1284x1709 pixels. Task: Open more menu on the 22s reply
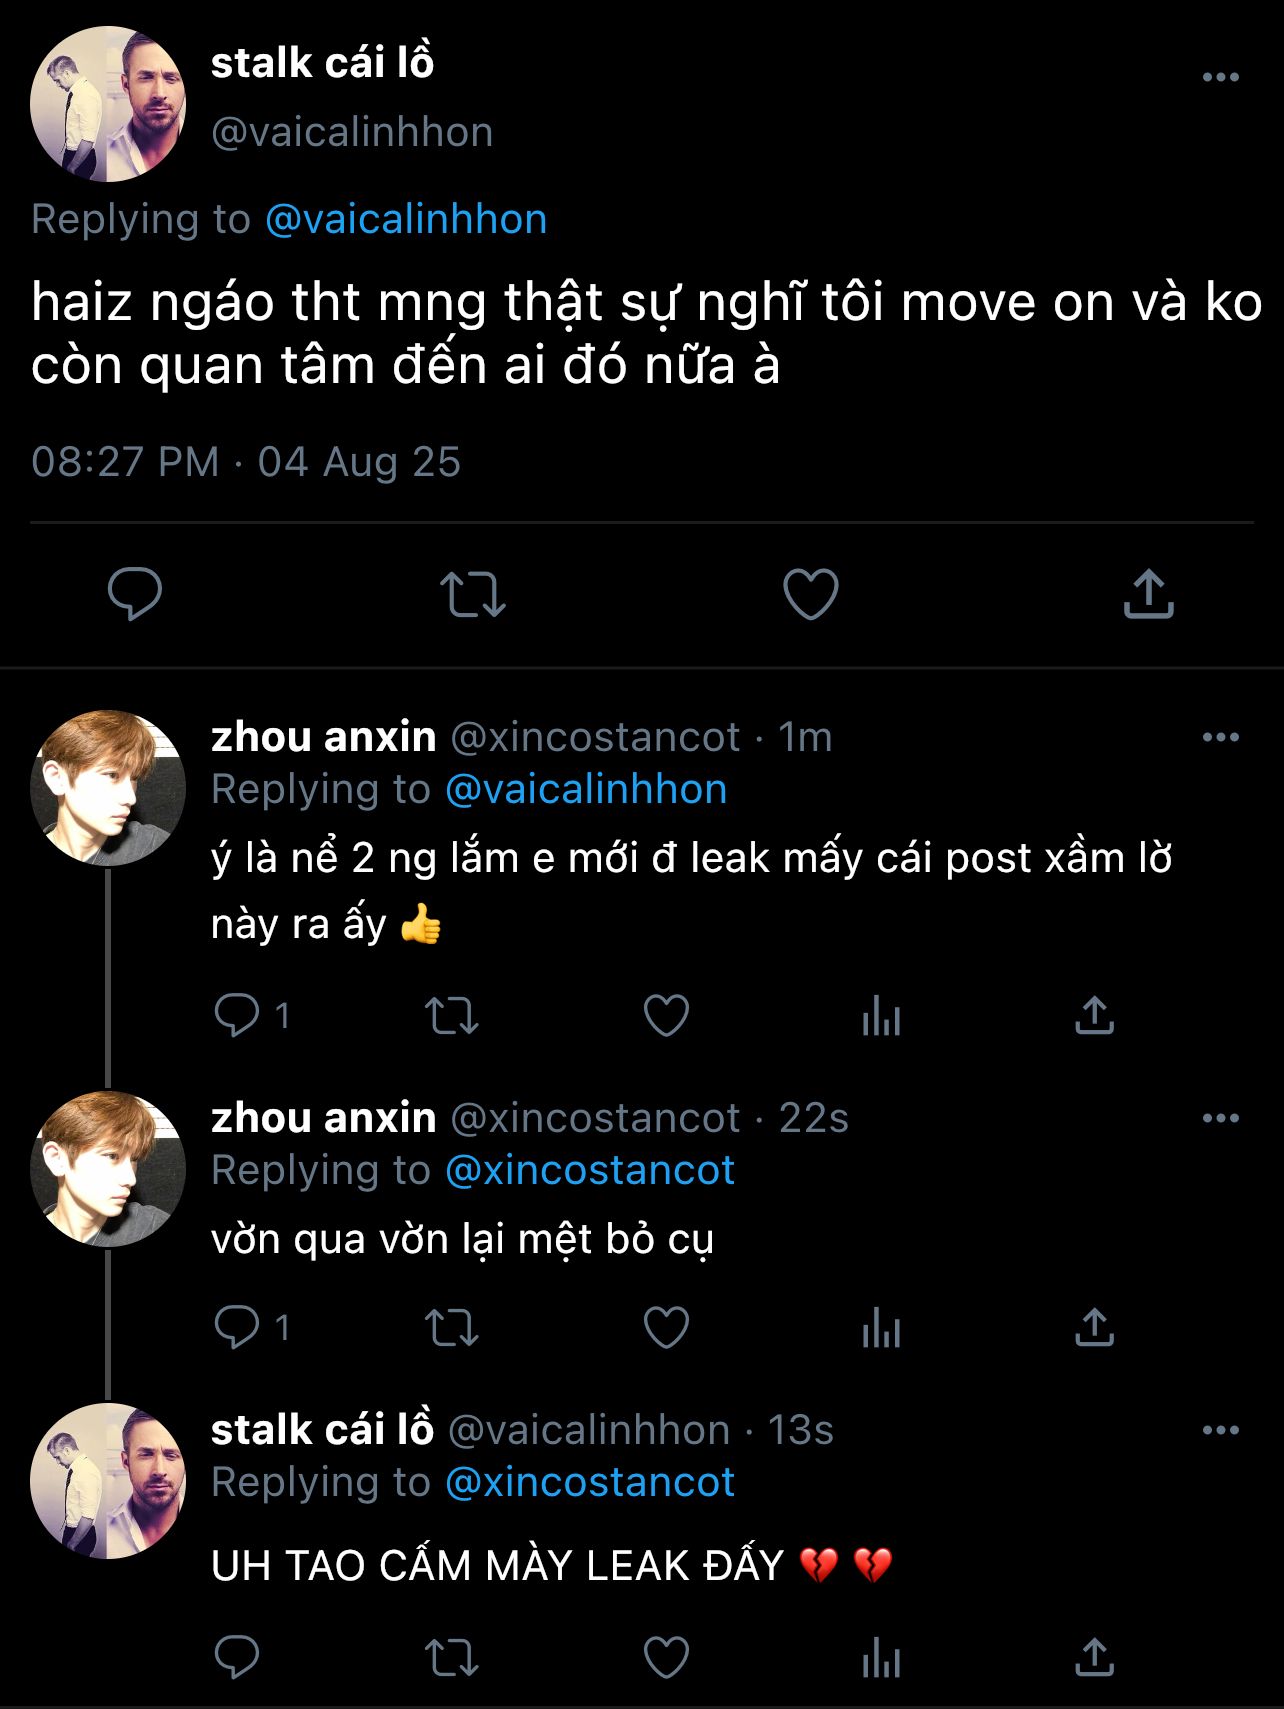[1221, 1118]
